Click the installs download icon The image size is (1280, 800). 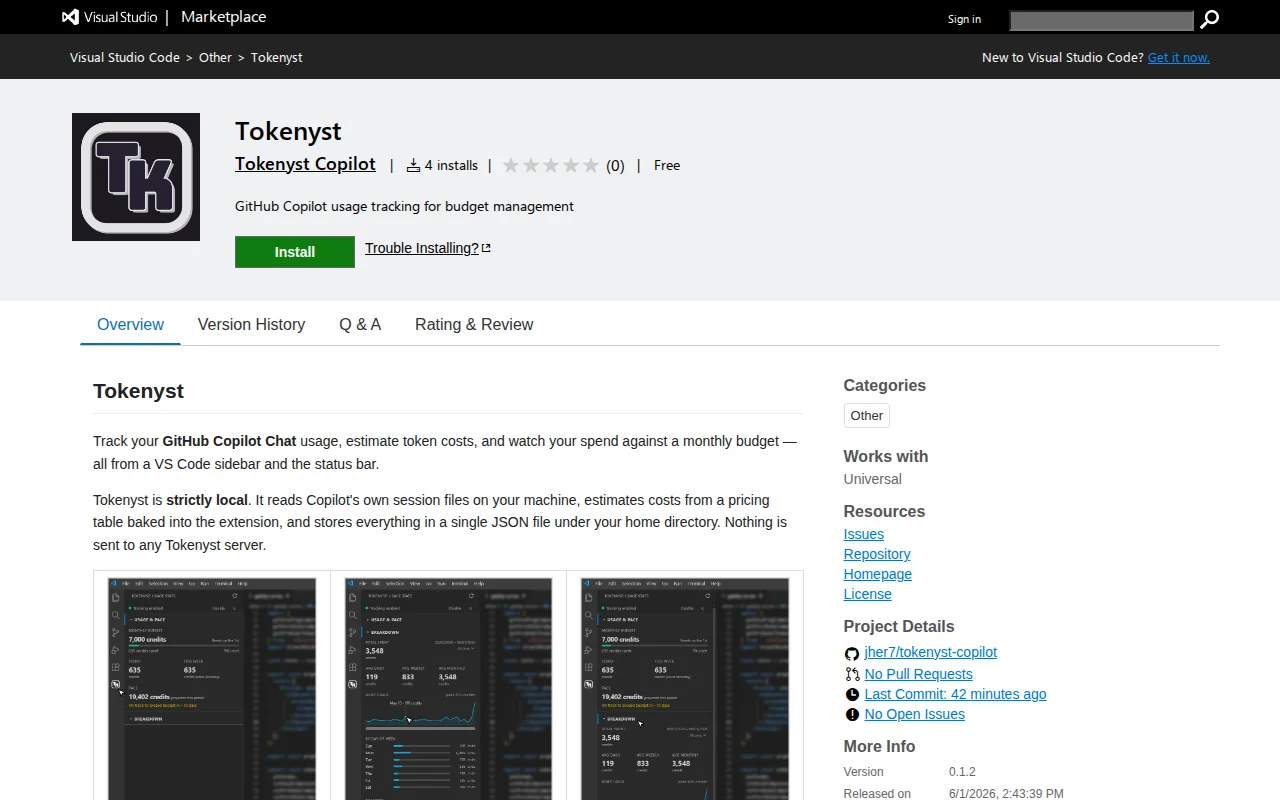(x=413, y=166)
